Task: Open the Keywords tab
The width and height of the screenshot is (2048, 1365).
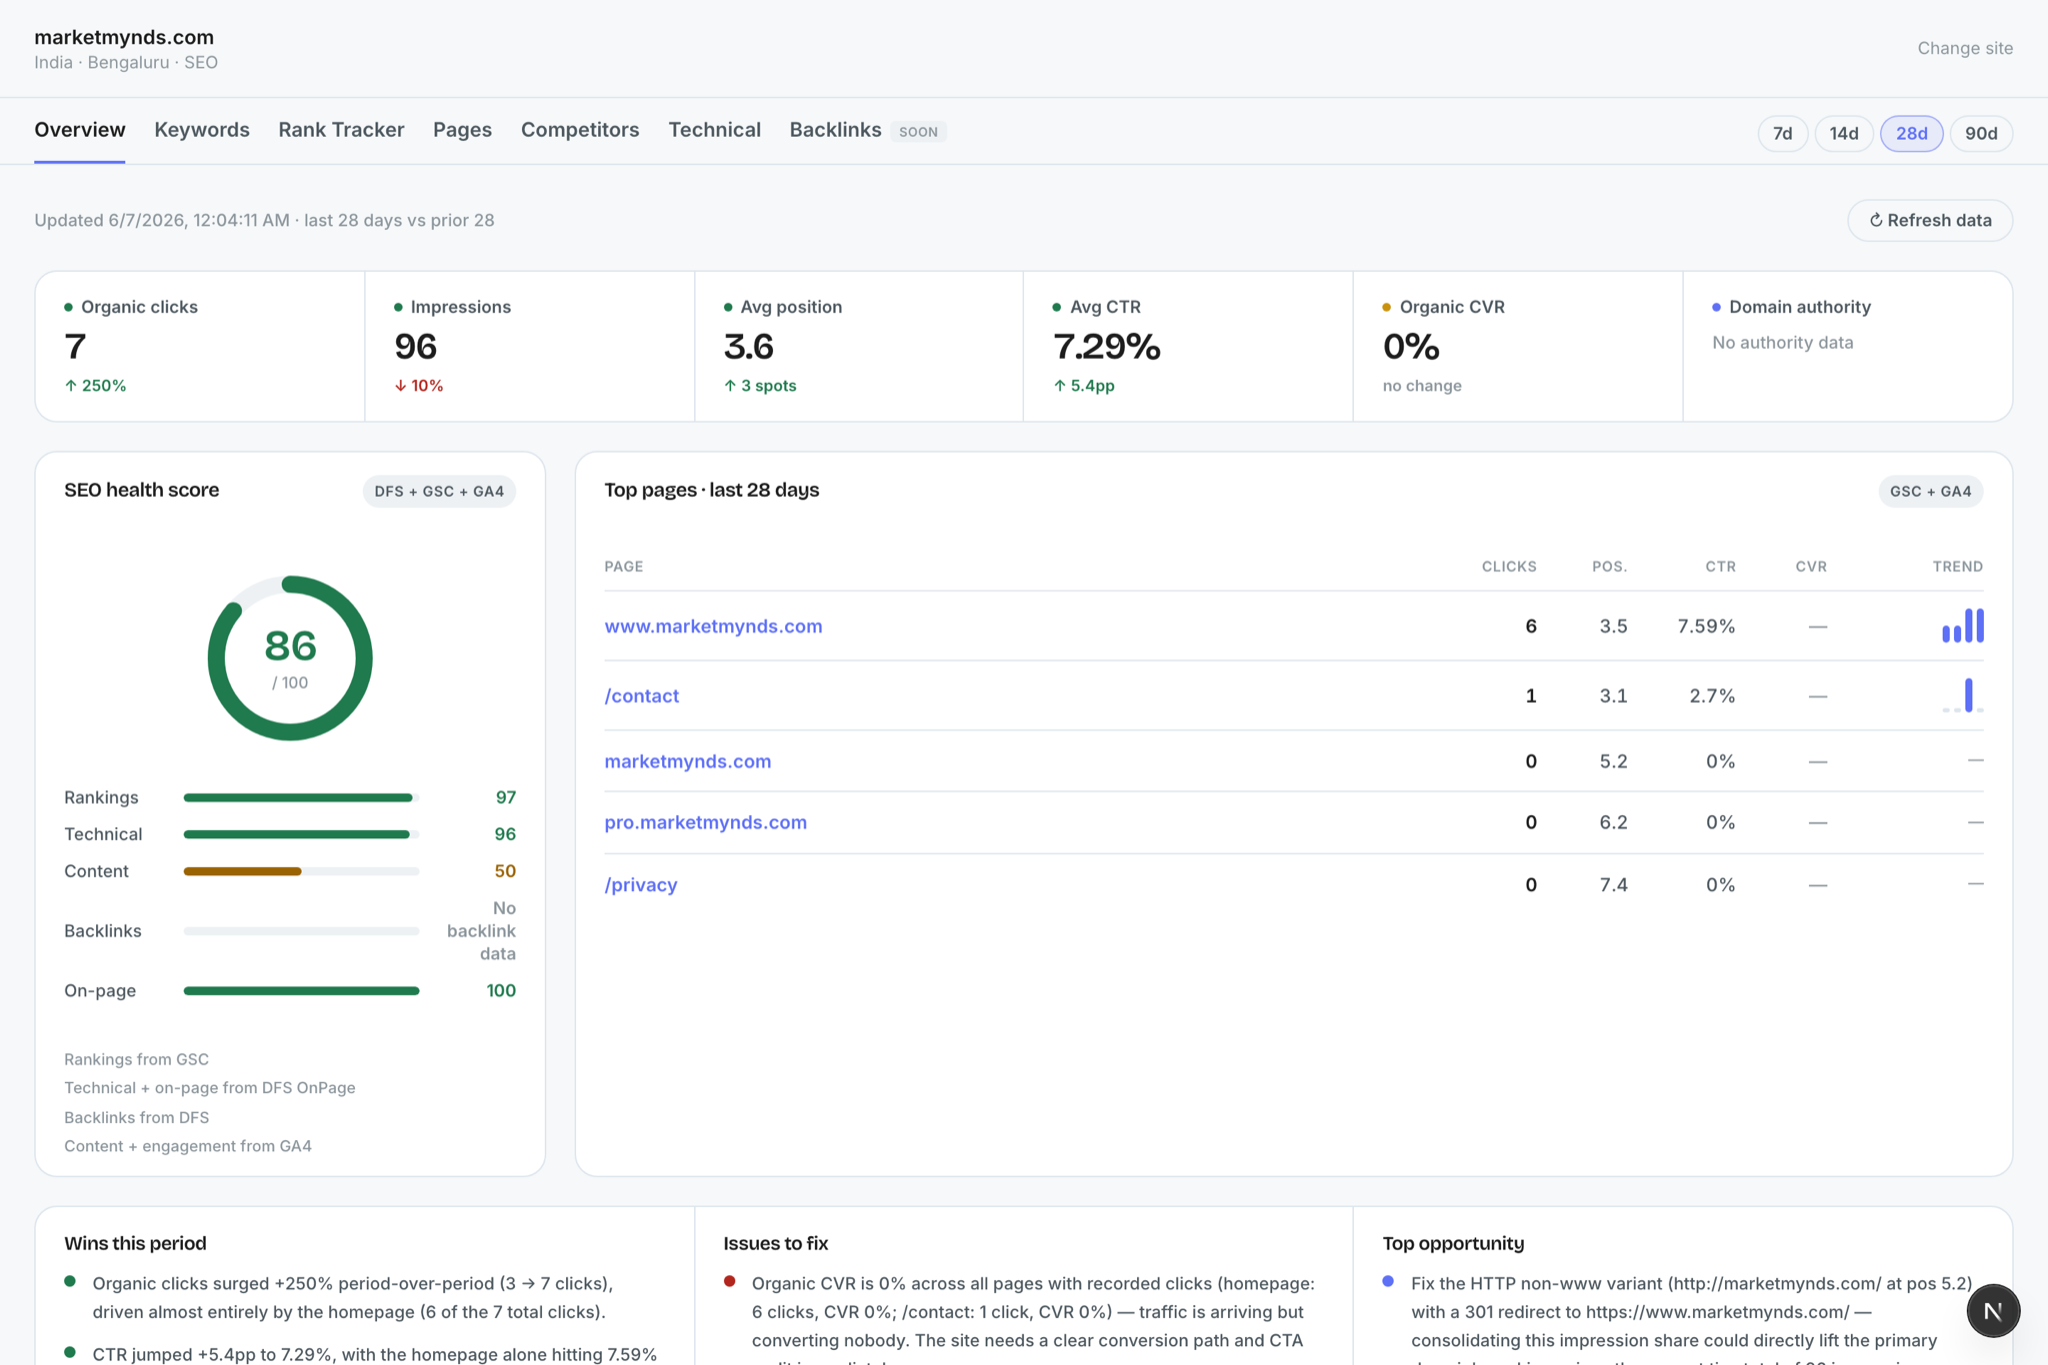Action: click(202, 130)
